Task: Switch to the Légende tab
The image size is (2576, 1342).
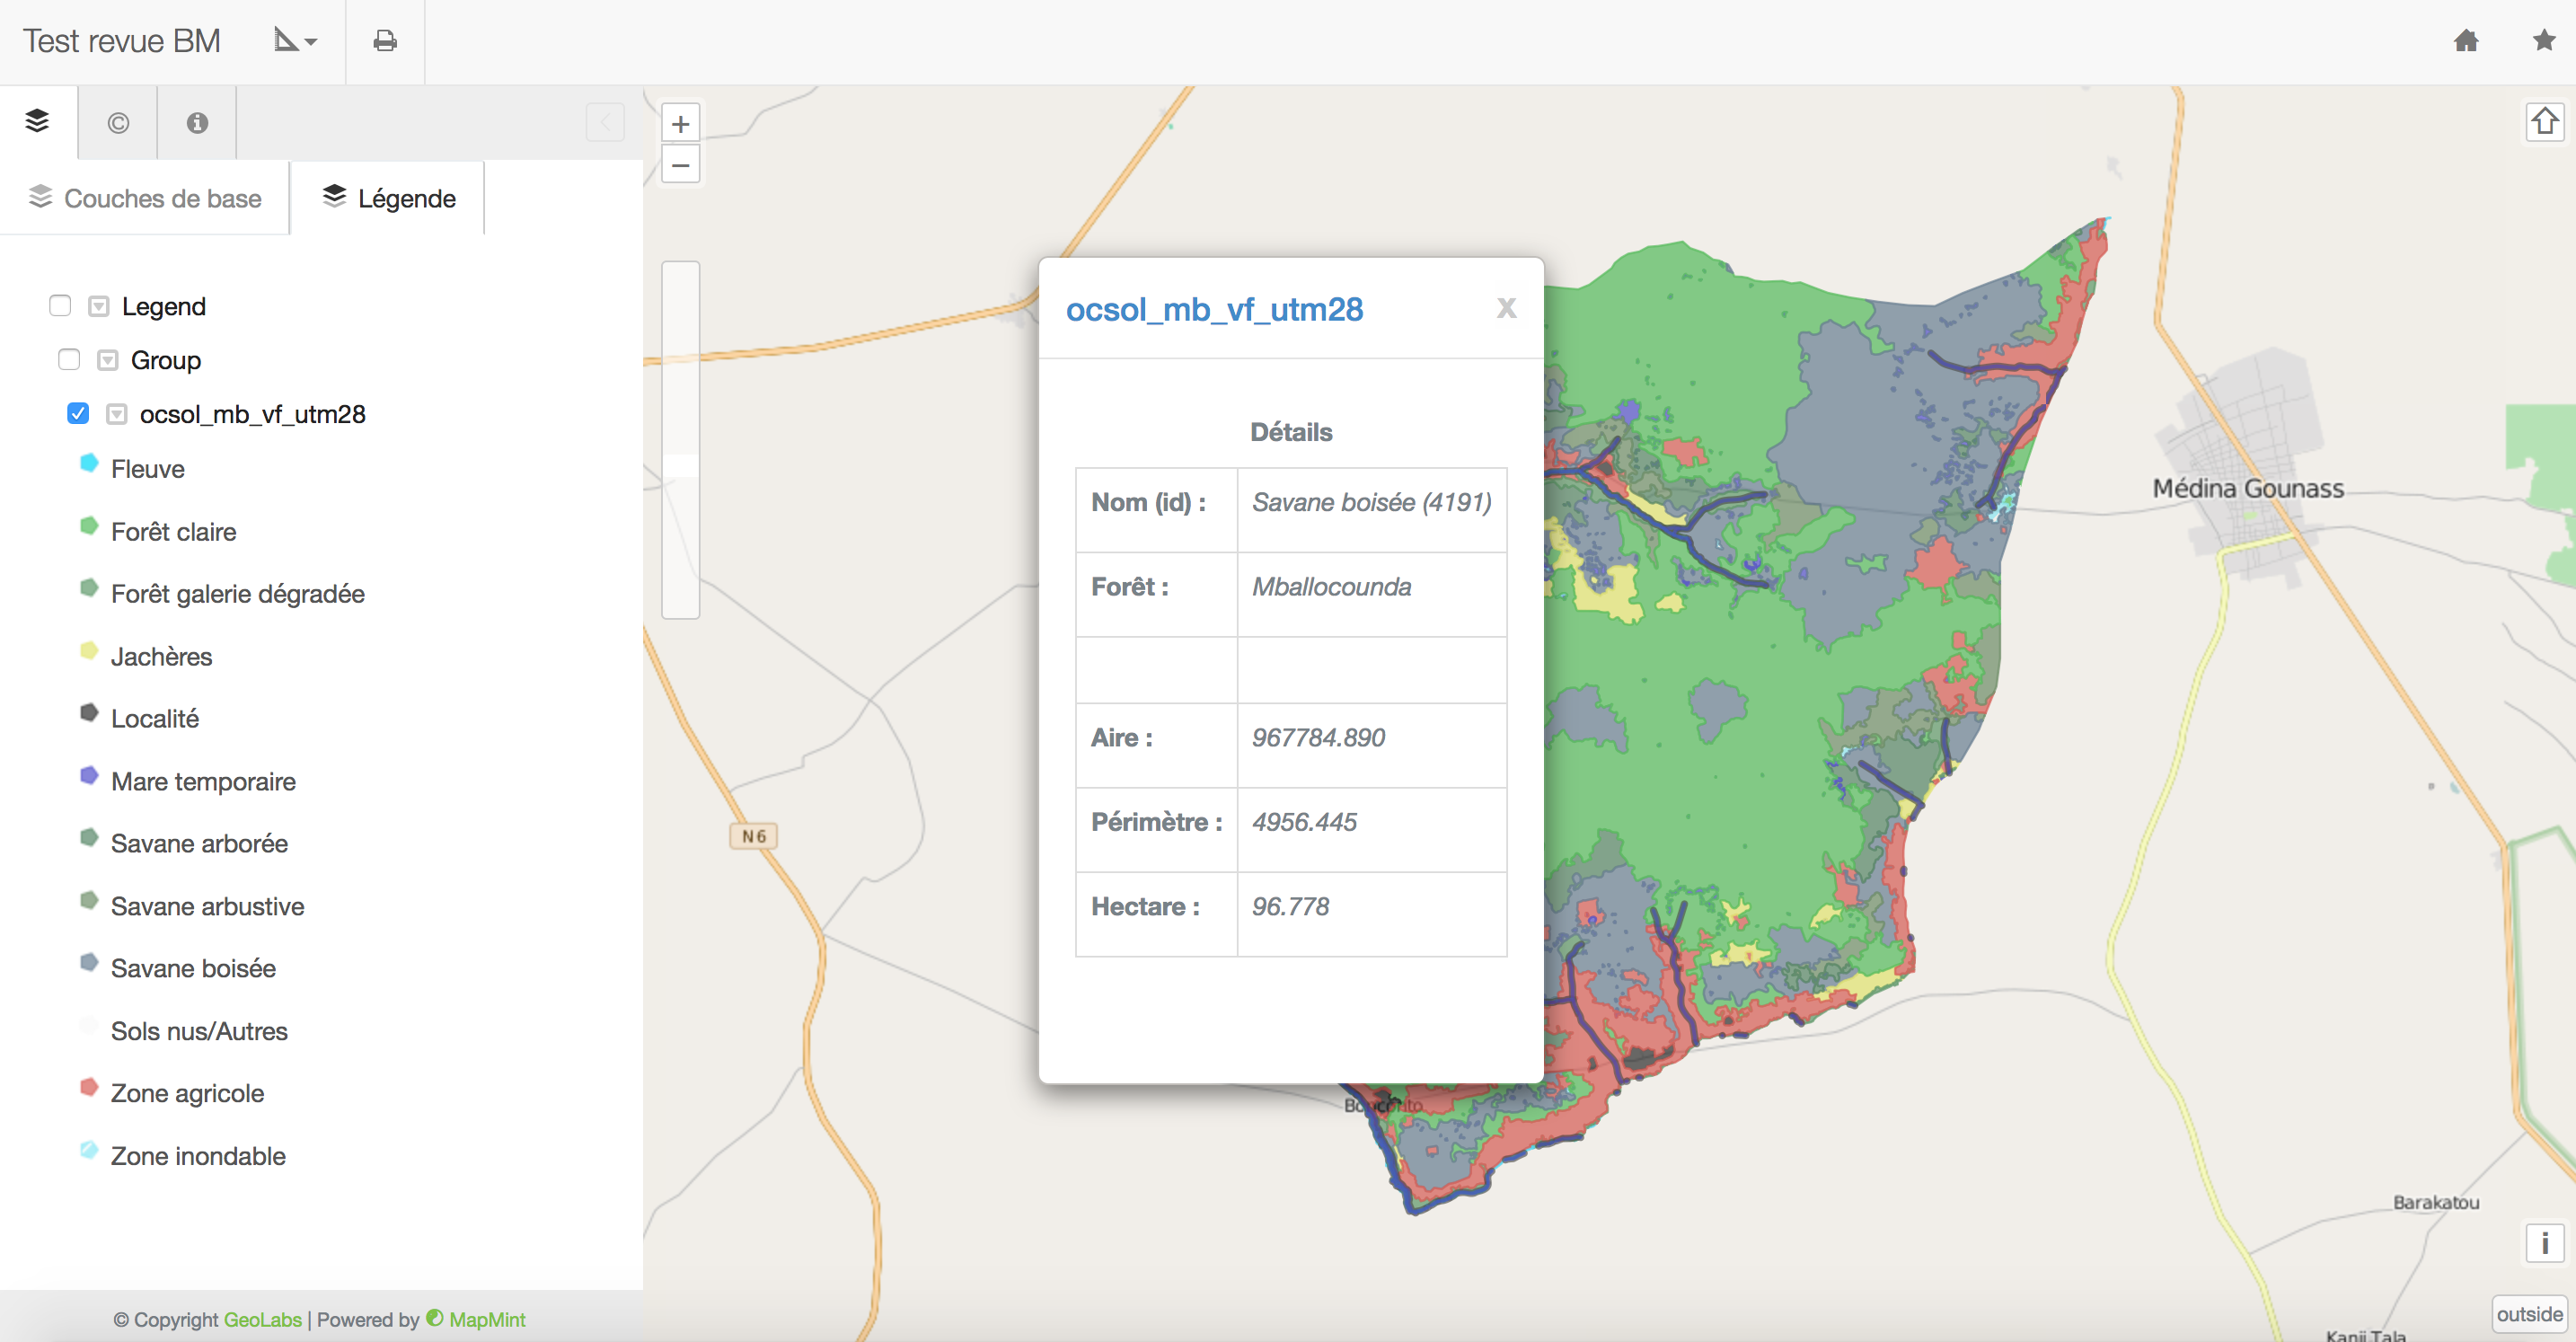Action: click(x=388, y=197)
